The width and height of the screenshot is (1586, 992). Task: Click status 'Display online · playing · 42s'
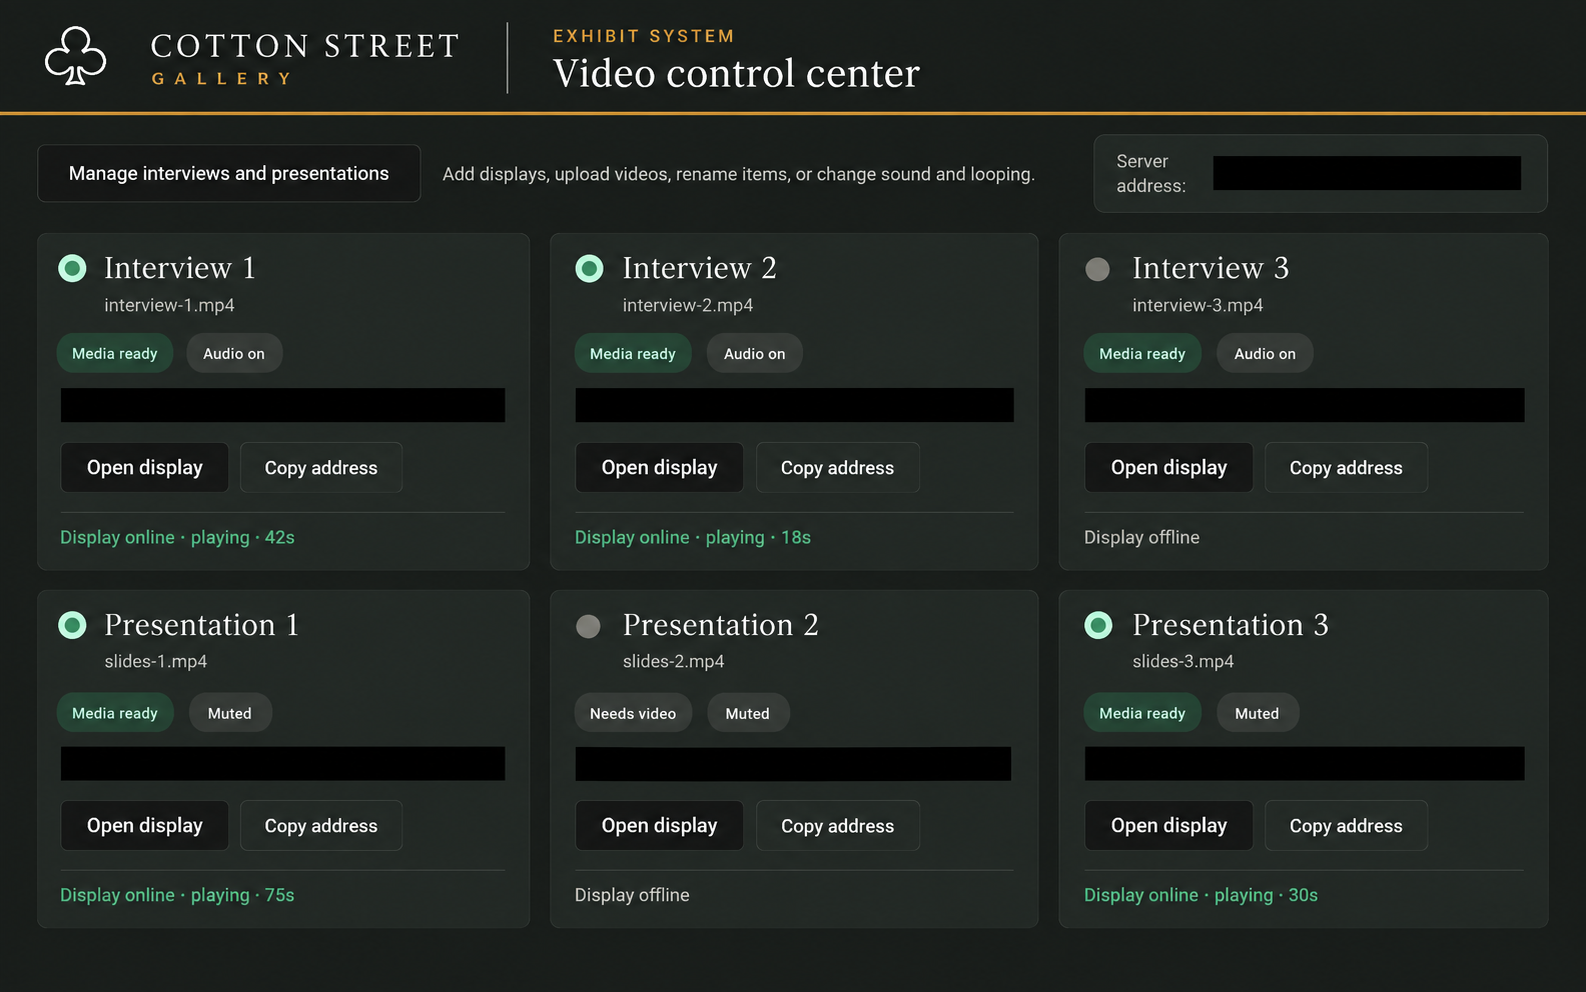(177, 537)
